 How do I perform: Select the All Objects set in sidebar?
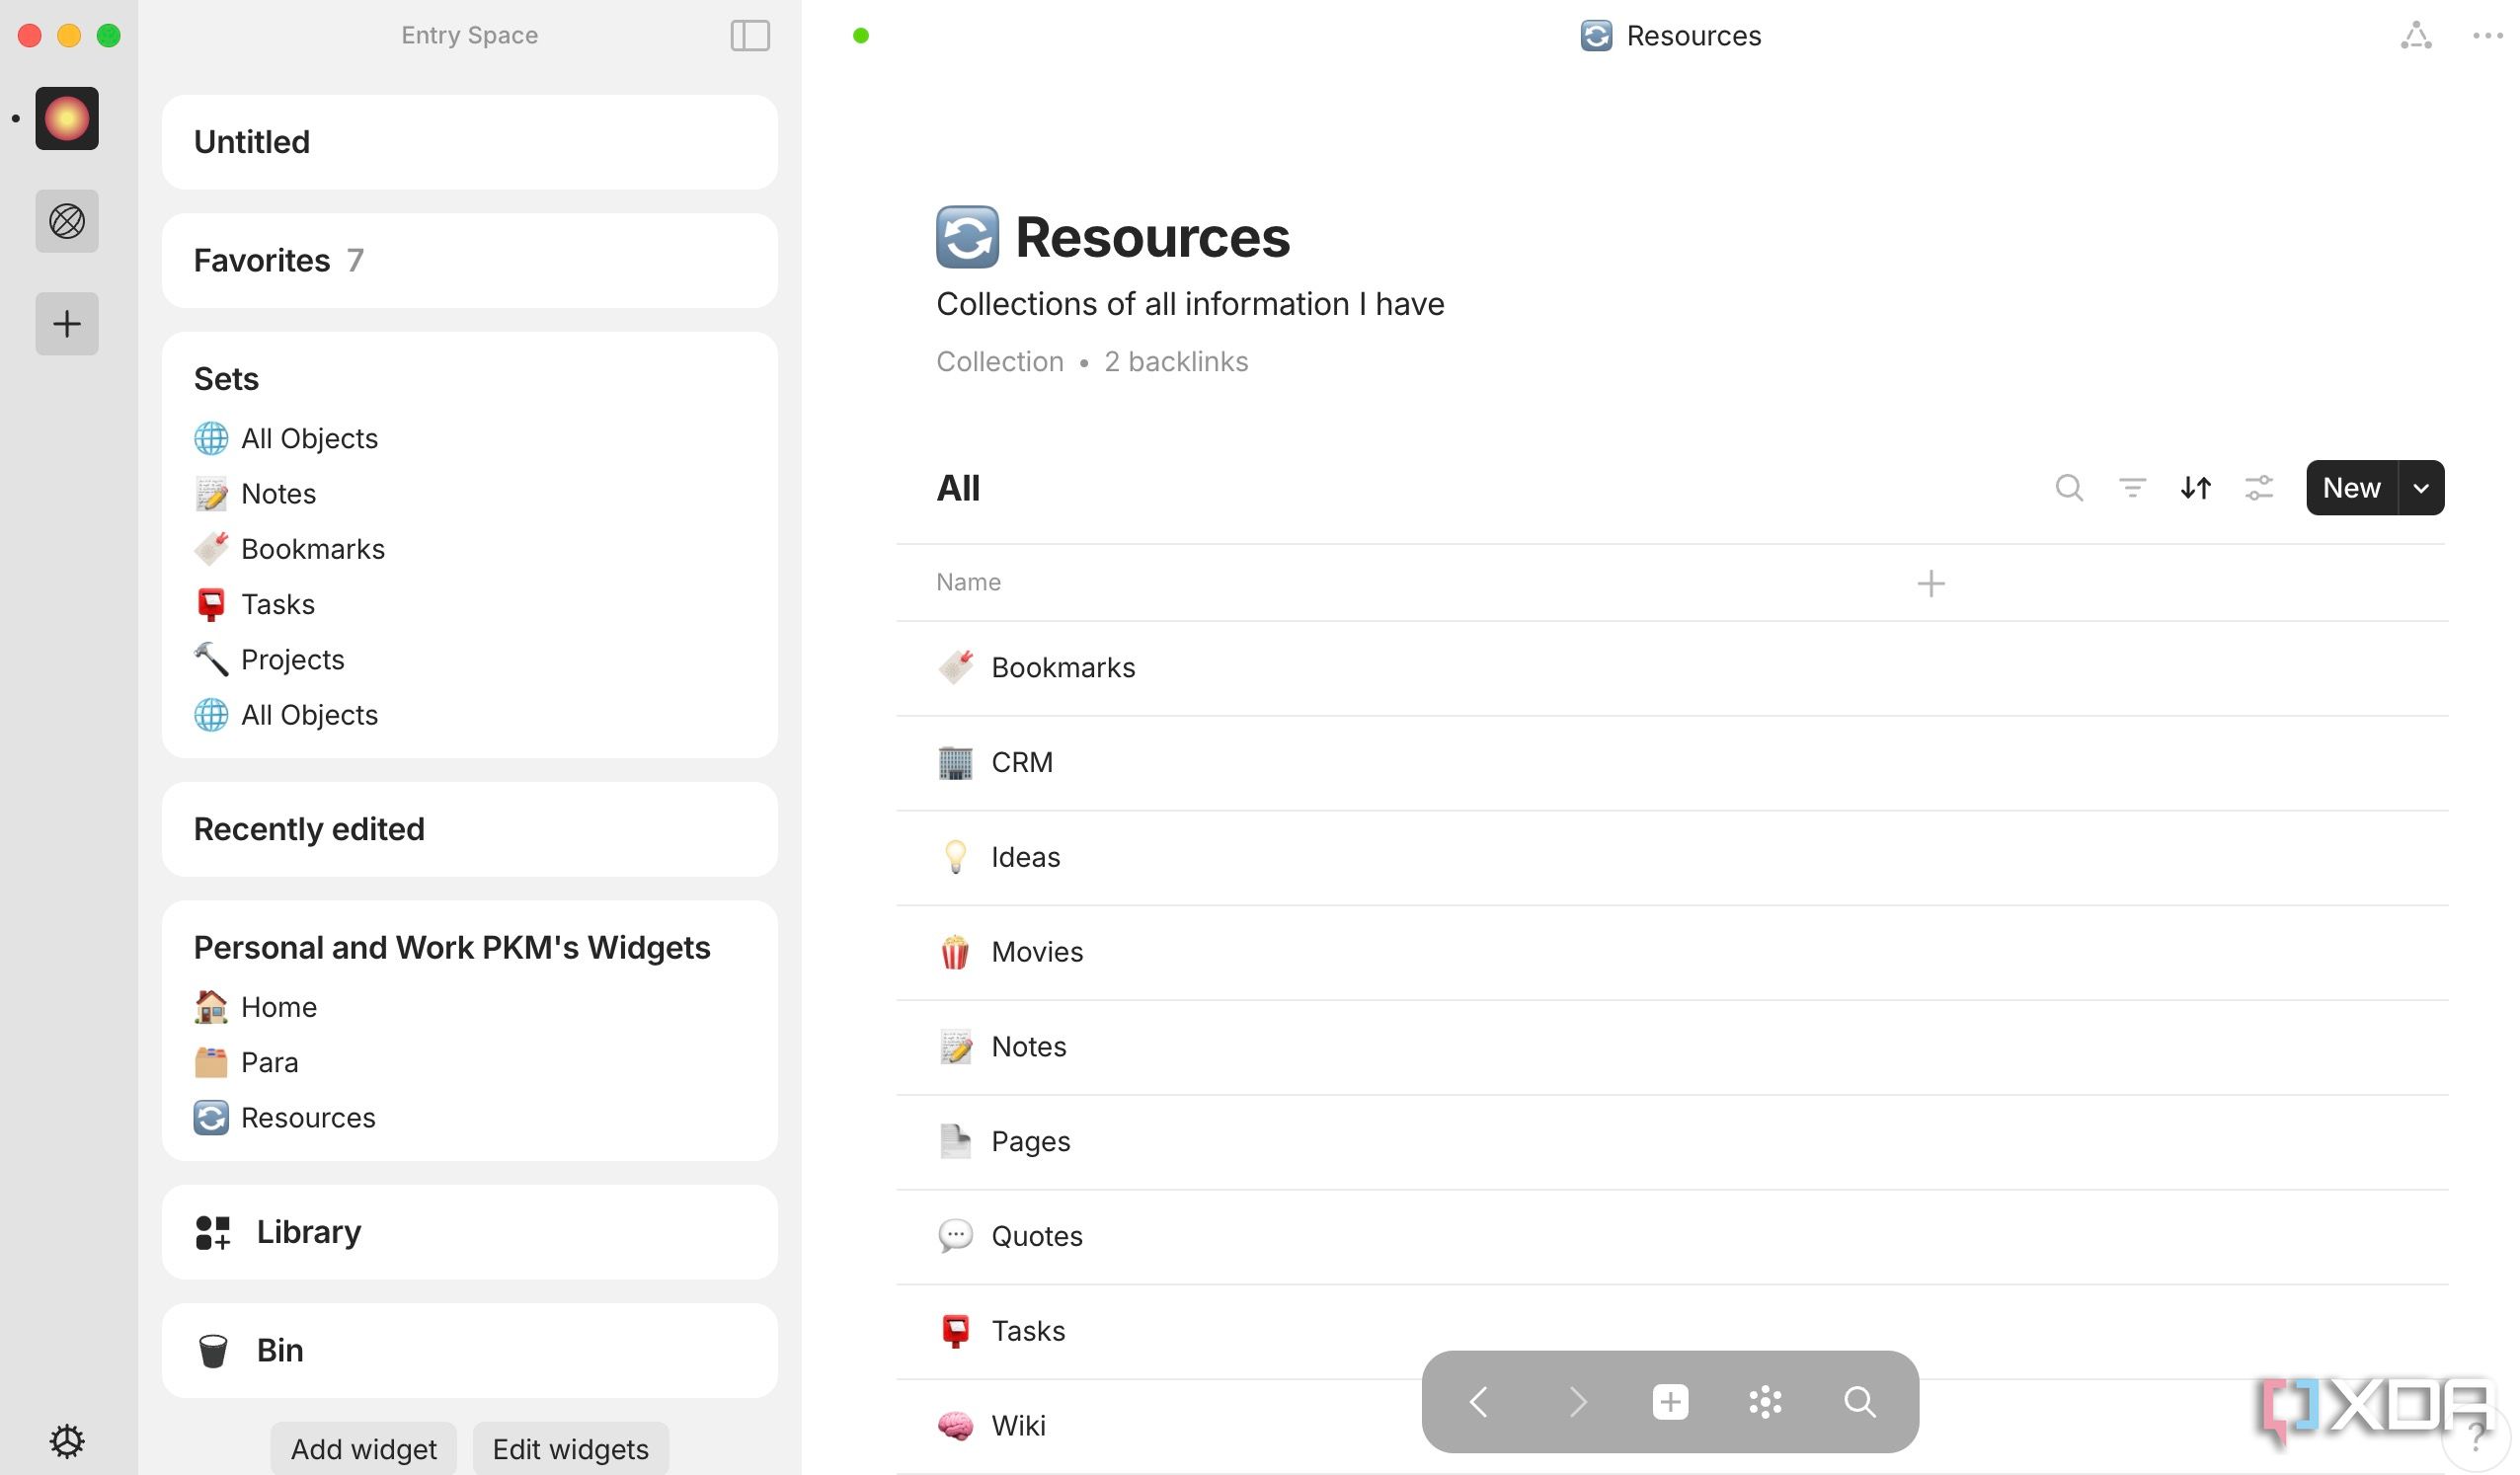pos(309,437)
